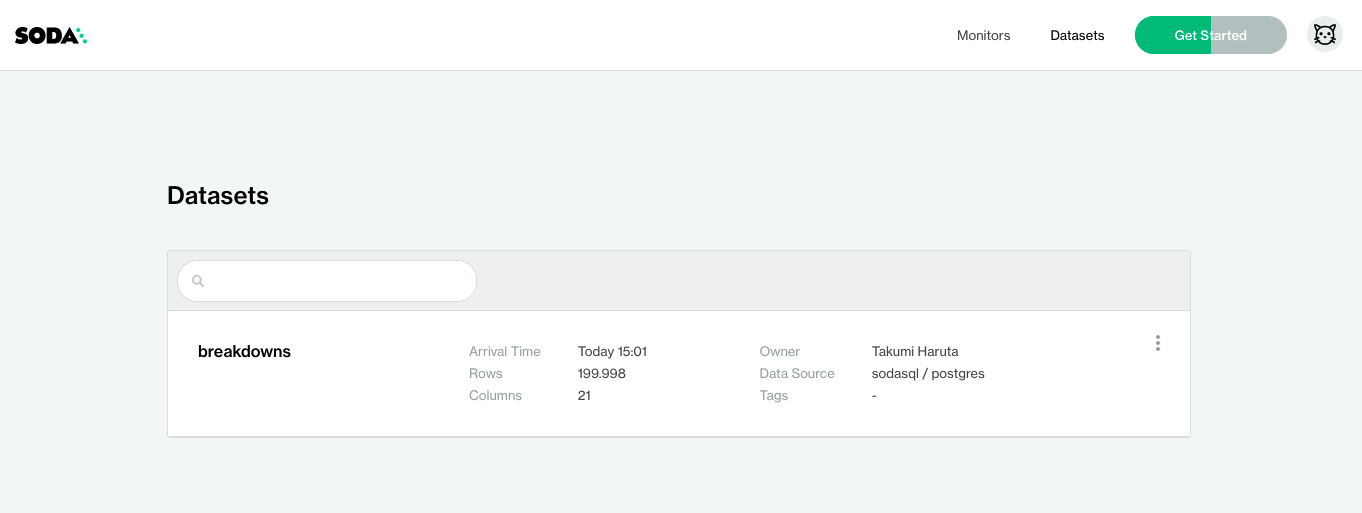Click the Datasets page heading
This screenshot has width=1362, height=513.
(218, 196)
